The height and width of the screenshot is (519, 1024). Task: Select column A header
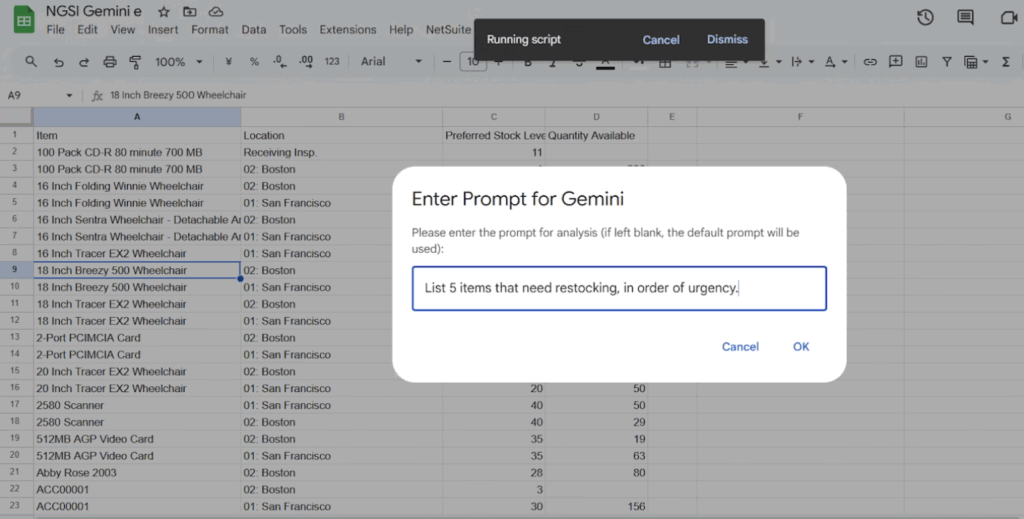[137, 117]
